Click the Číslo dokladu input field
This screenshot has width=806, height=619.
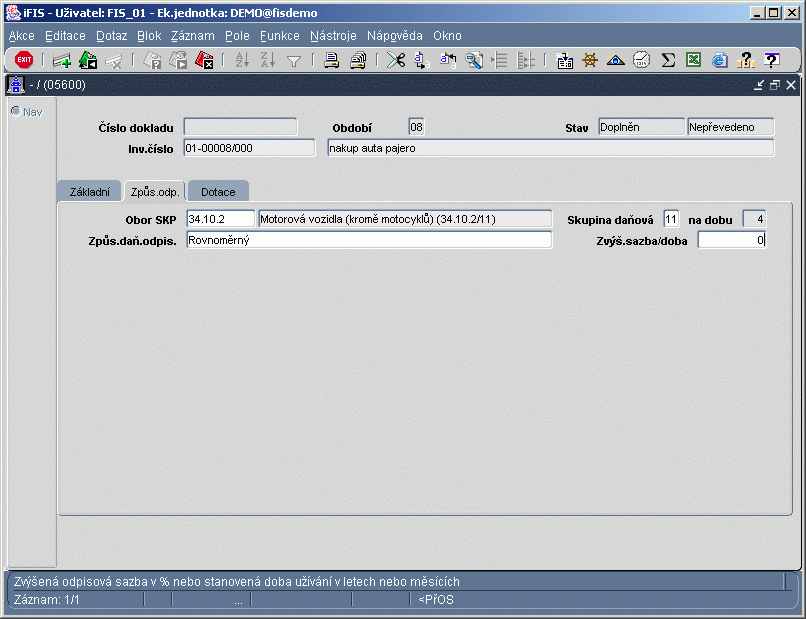click(241, 127)
